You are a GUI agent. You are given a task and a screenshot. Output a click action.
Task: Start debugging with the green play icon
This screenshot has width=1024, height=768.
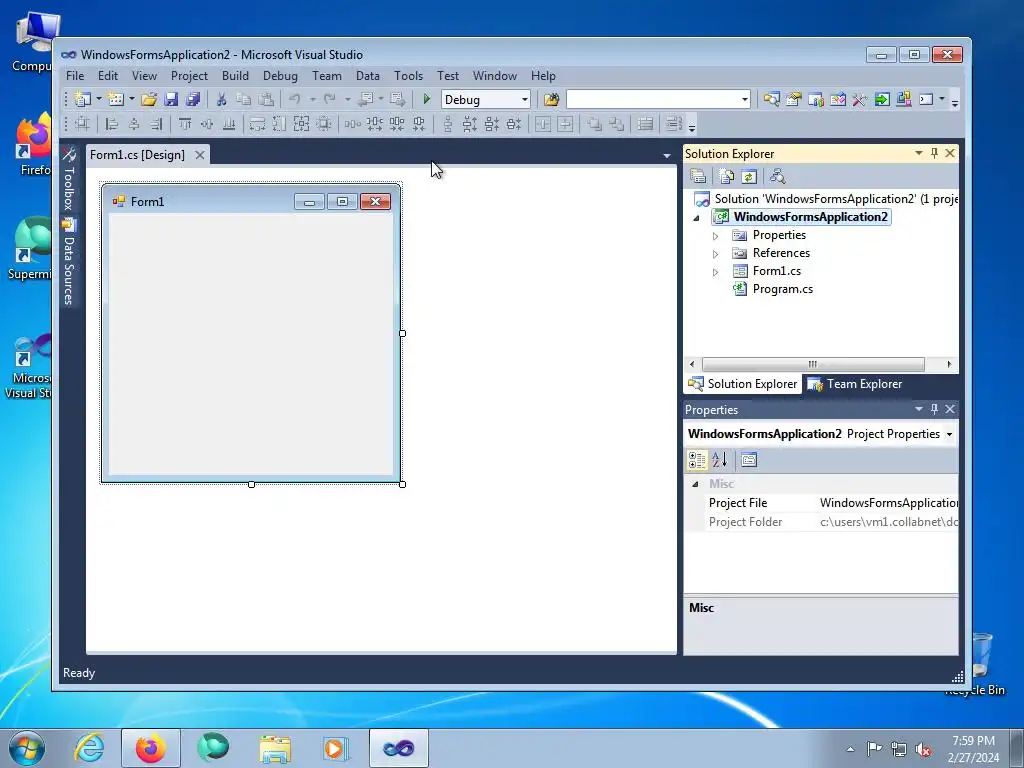[x=426, y=99]
